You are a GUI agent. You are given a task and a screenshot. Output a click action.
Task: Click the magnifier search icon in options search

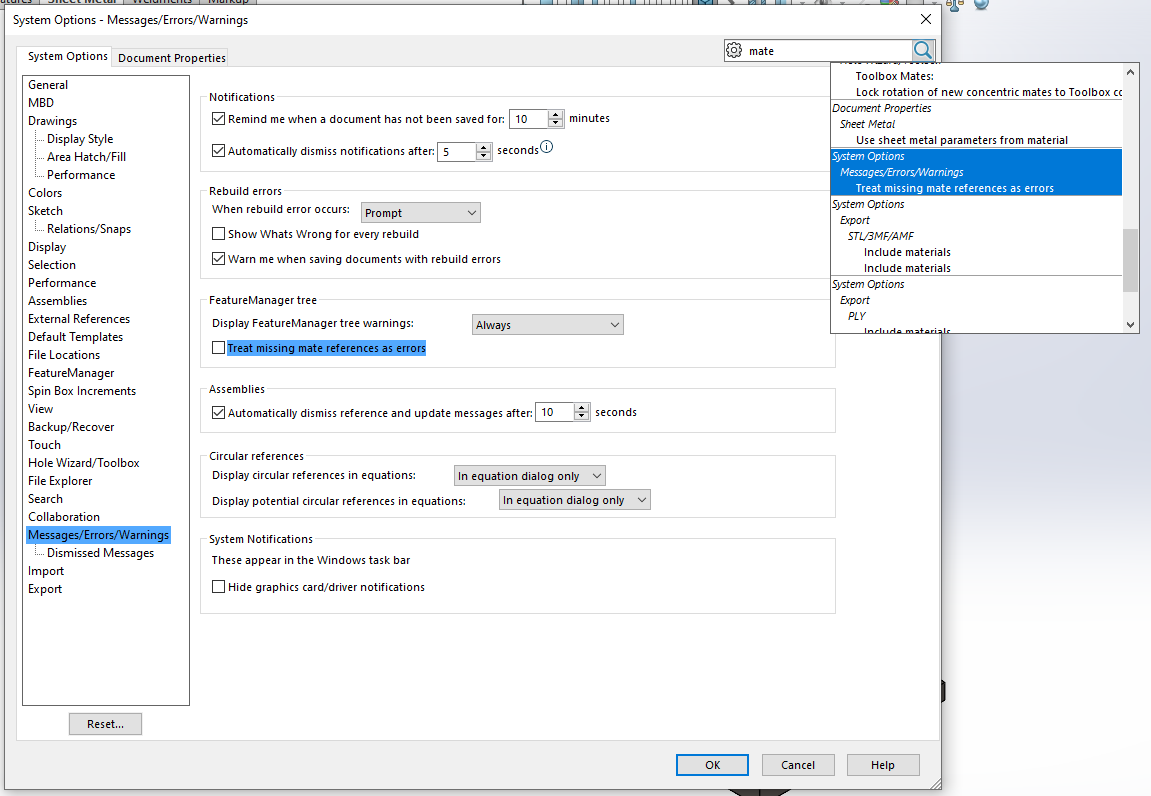[x=923, y=50]
